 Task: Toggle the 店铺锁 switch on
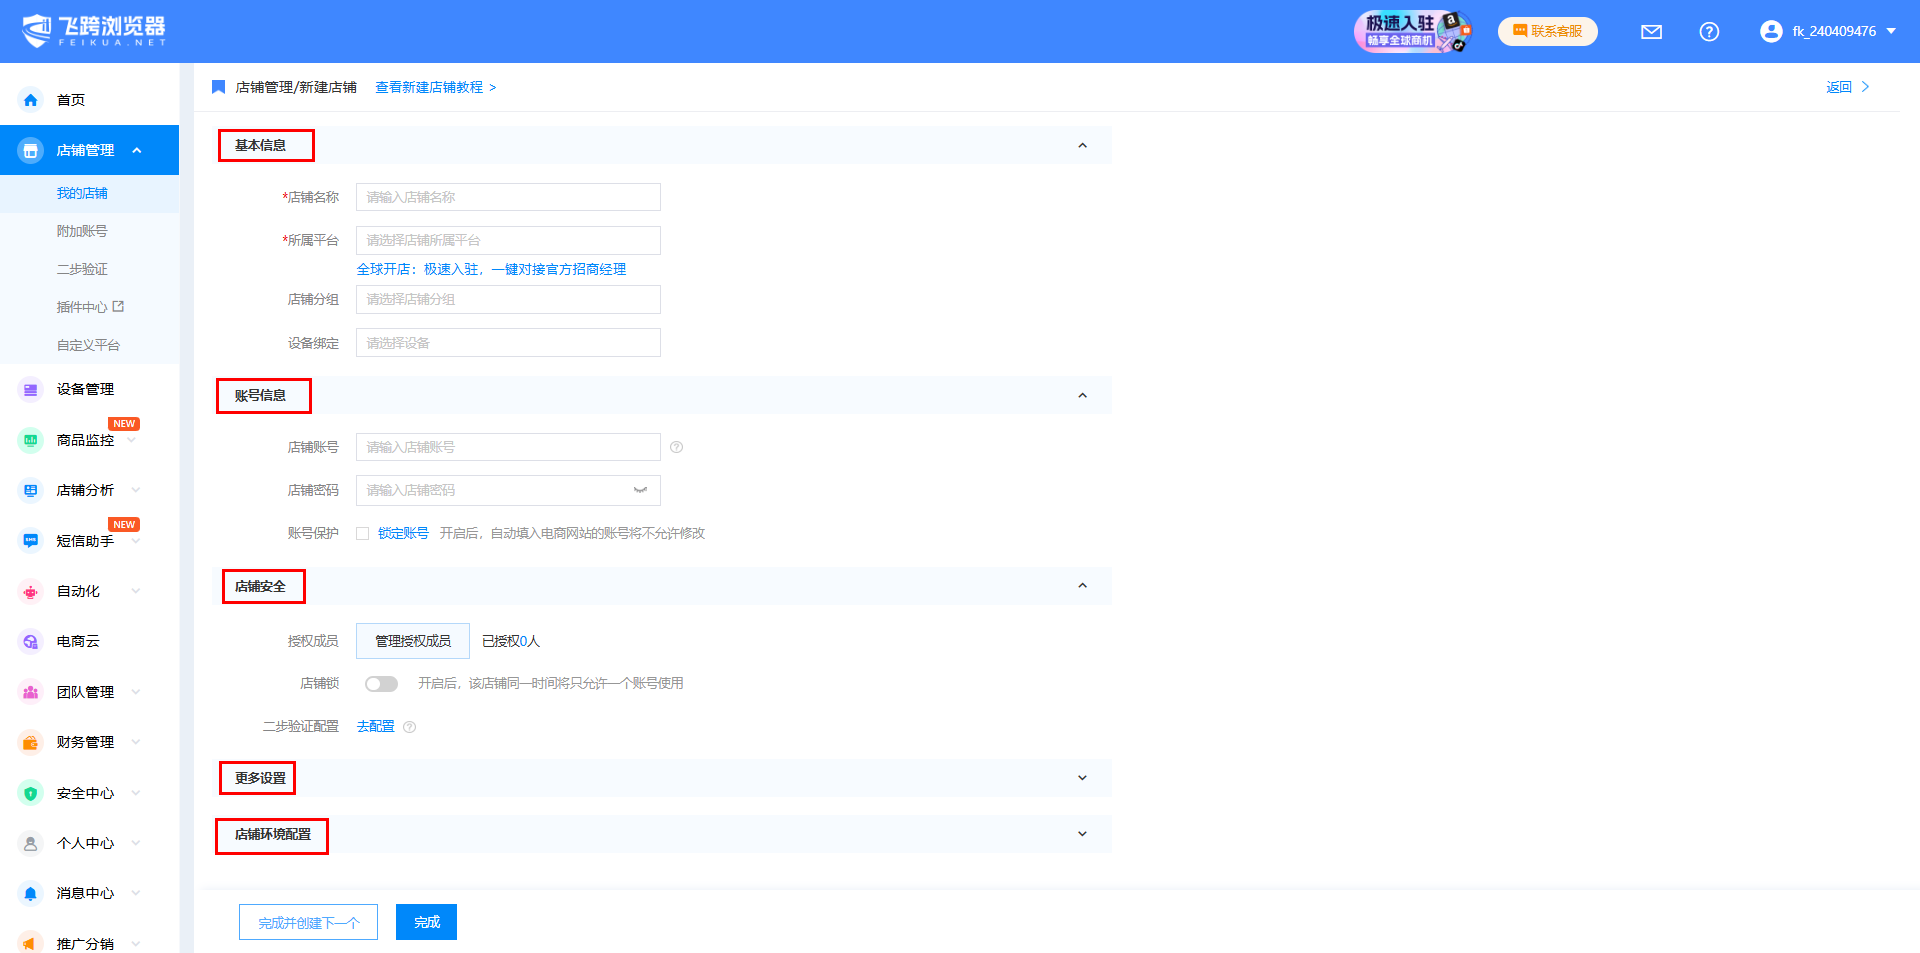381,684
